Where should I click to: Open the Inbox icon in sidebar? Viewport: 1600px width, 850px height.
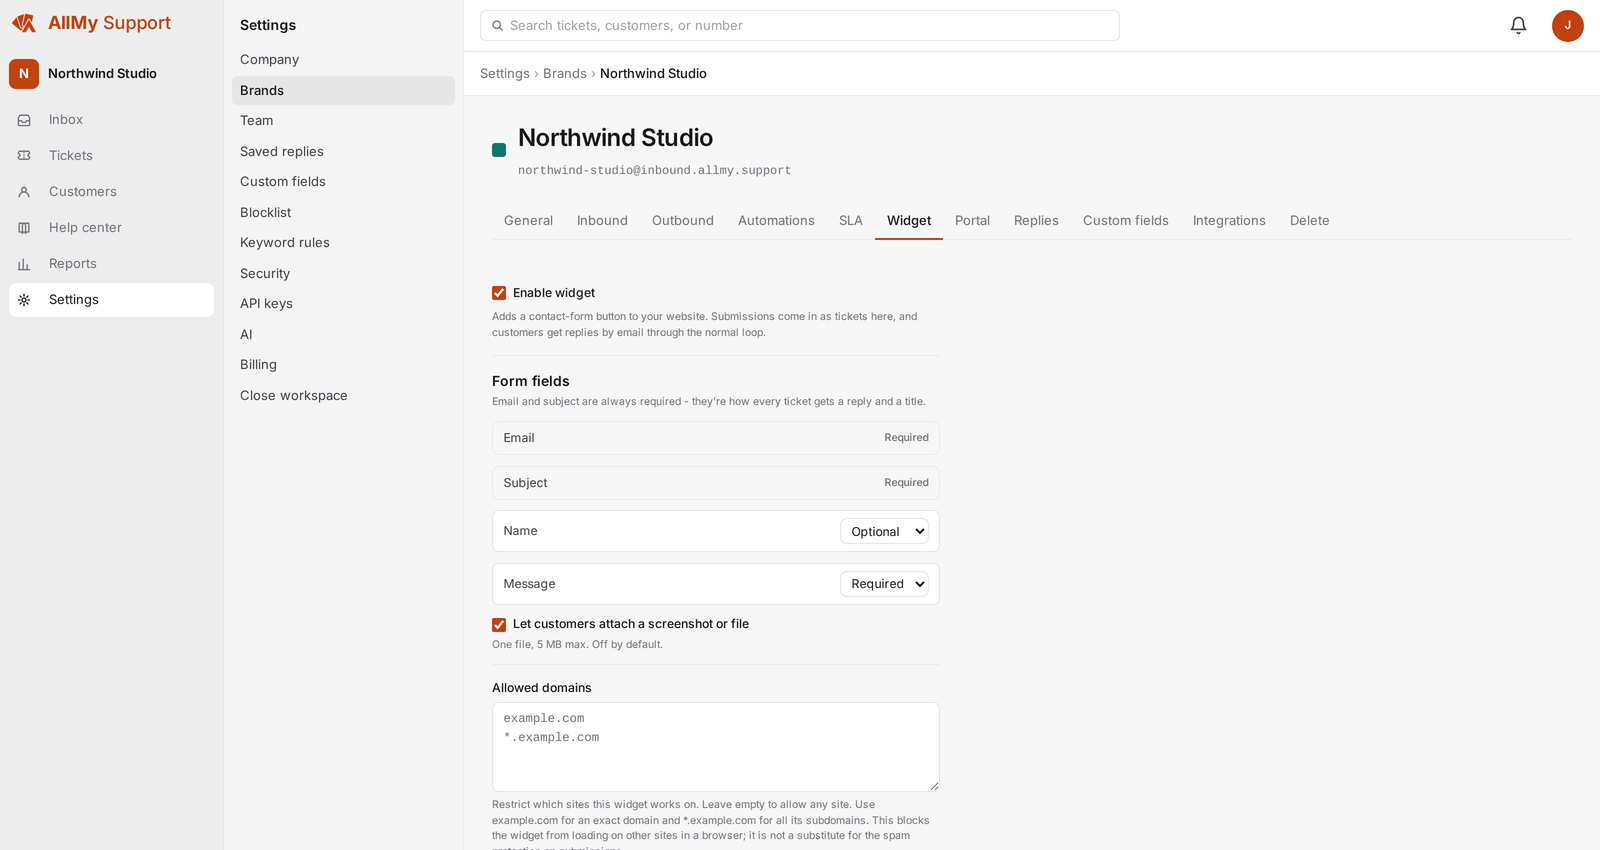(24, 120)
